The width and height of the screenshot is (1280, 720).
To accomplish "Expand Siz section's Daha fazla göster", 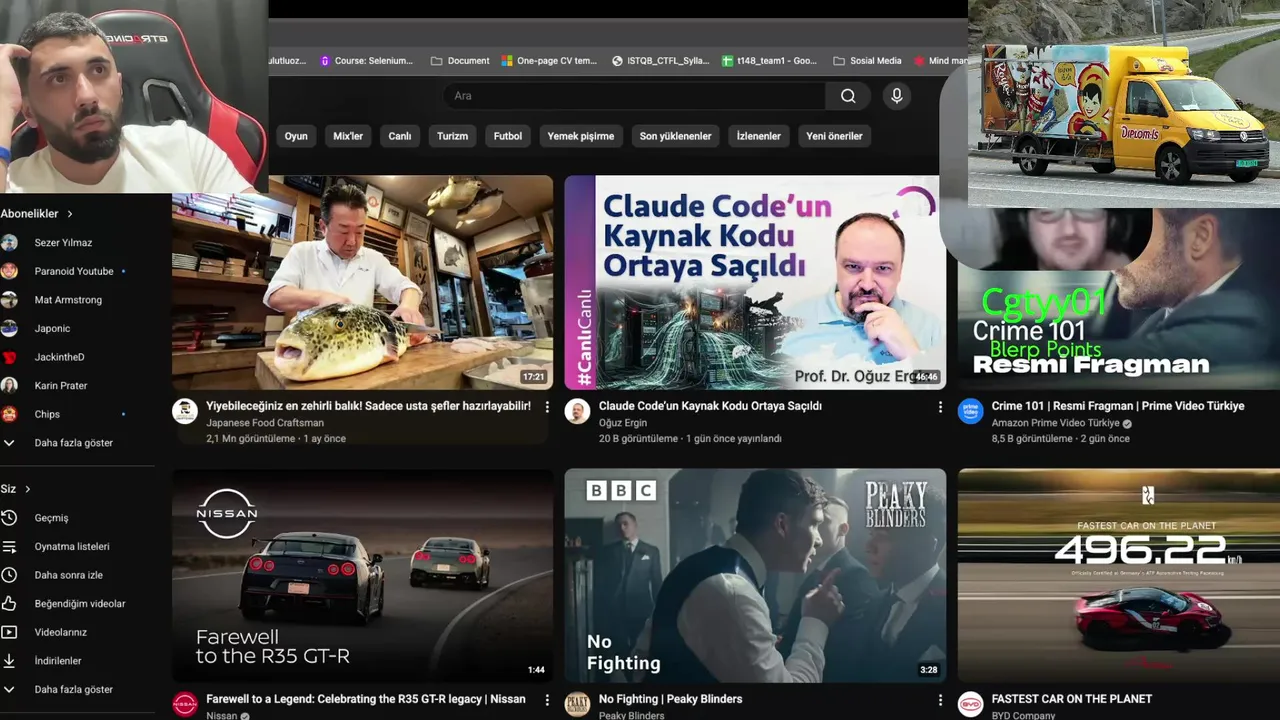I will [x=73, y=690].
